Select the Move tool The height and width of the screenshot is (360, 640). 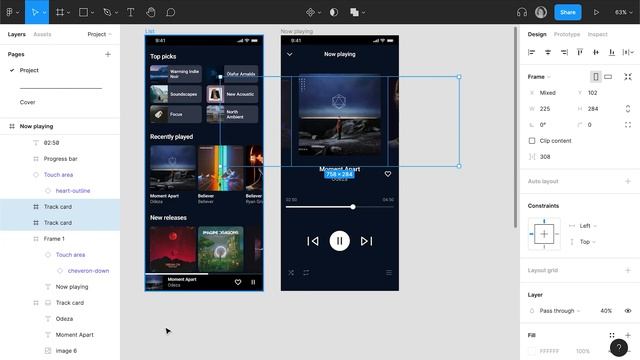click(x=35, y=12)
